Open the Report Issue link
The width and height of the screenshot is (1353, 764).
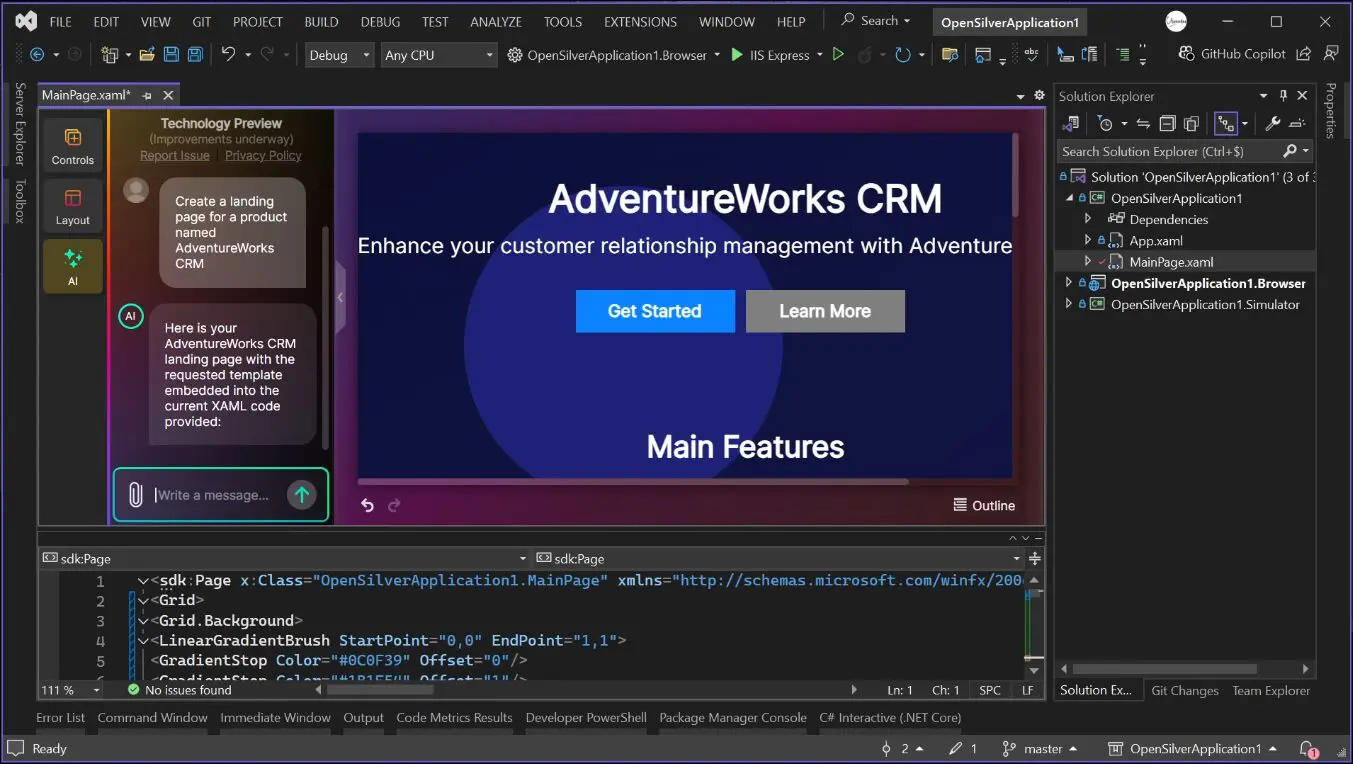175,155
